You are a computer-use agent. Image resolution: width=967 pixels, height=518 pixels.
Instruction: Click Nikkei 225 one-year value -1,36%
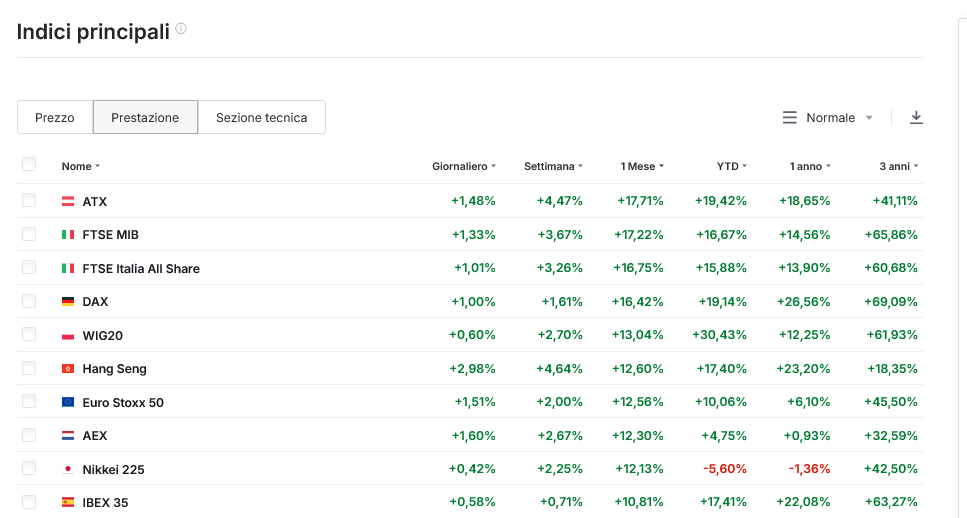(809, 469)
